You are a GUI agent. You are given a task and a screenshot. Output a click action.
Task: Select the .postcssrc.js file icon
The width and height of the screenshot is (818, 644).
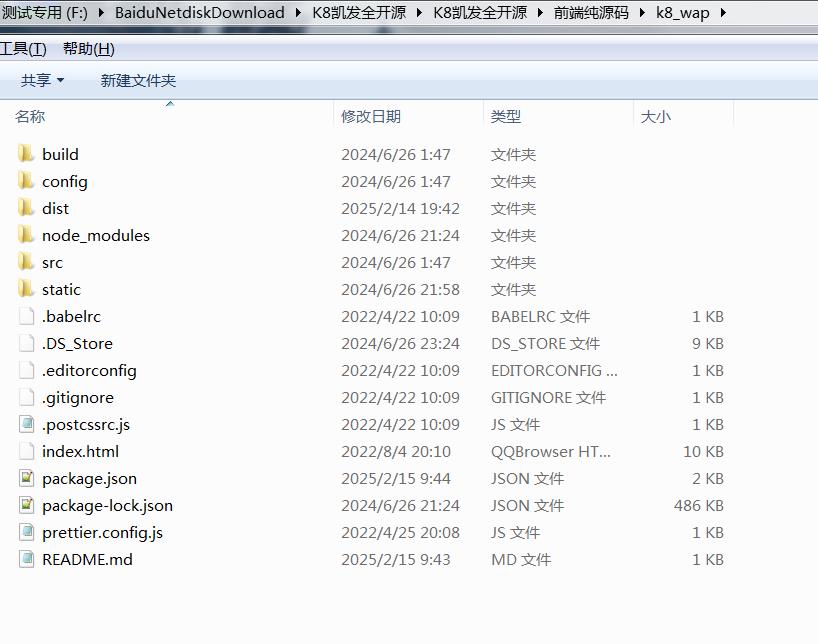click(26, 424)
